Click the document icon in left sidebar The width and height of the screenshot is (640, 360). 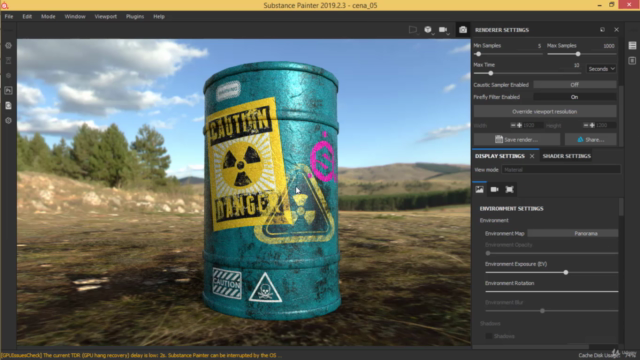click(x=9, y=106)
